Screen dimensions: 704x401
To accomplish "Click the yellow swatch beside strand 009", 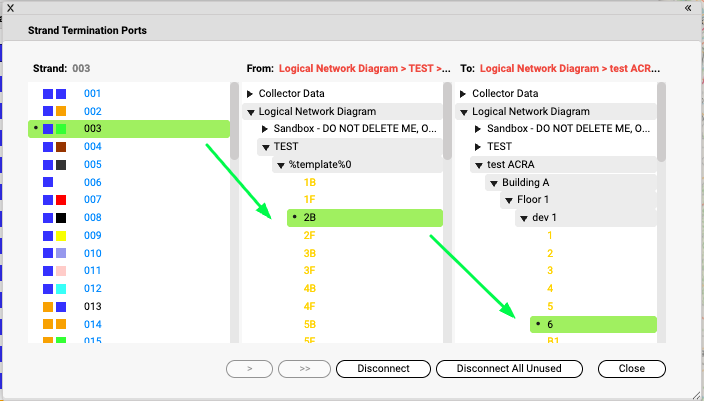I will (61, 236).
